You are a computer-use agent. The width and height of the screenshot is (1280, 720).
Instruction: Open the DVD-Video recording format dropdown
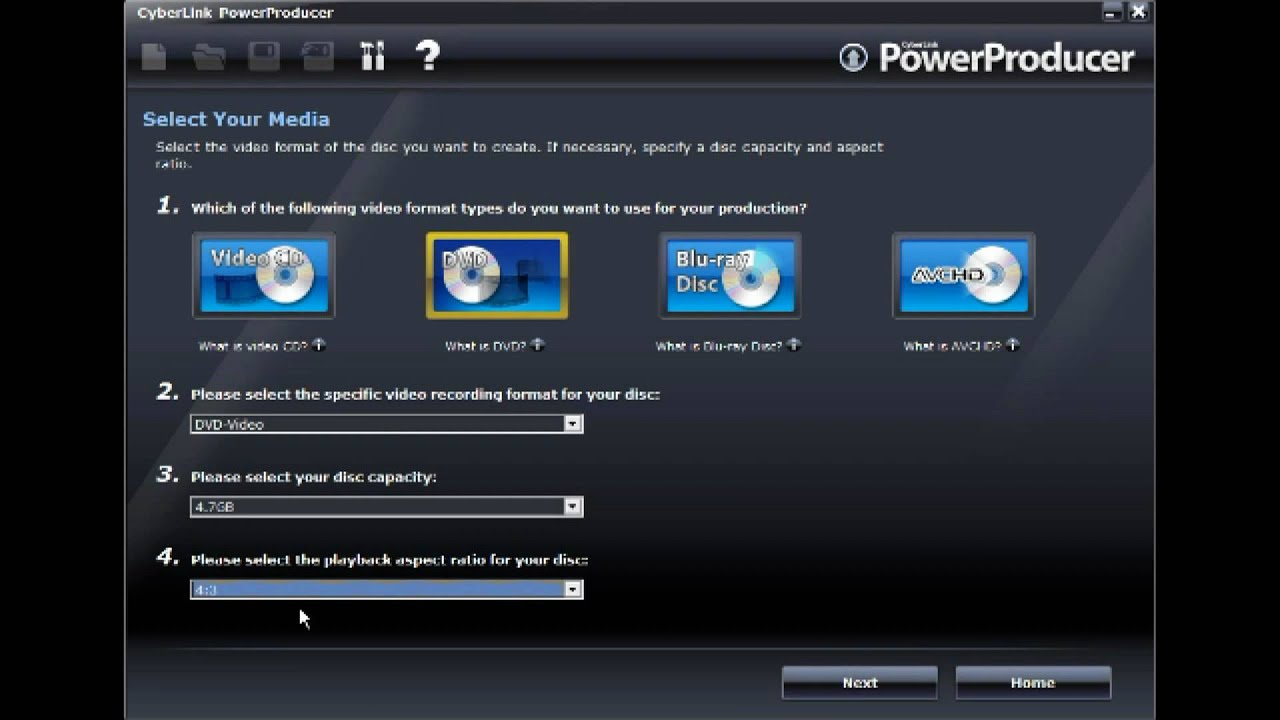click(386, 424)
